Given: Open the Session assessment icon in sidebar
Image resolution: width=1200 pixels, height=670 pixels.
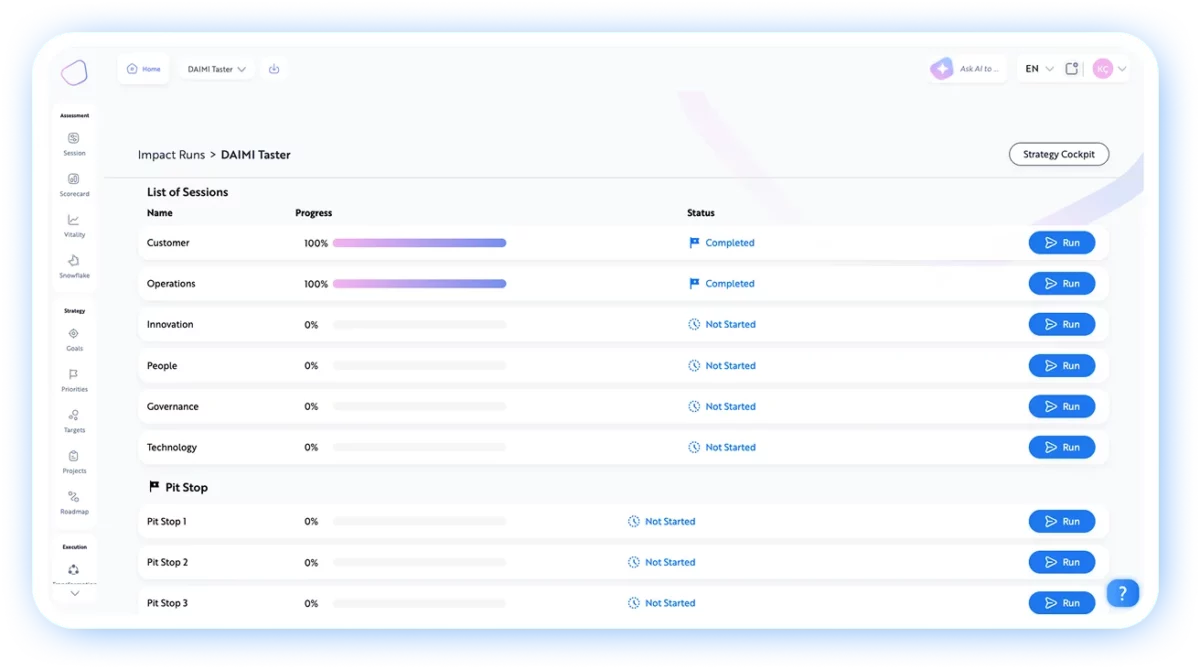Looking at the screenshot, I should [74, 139].
